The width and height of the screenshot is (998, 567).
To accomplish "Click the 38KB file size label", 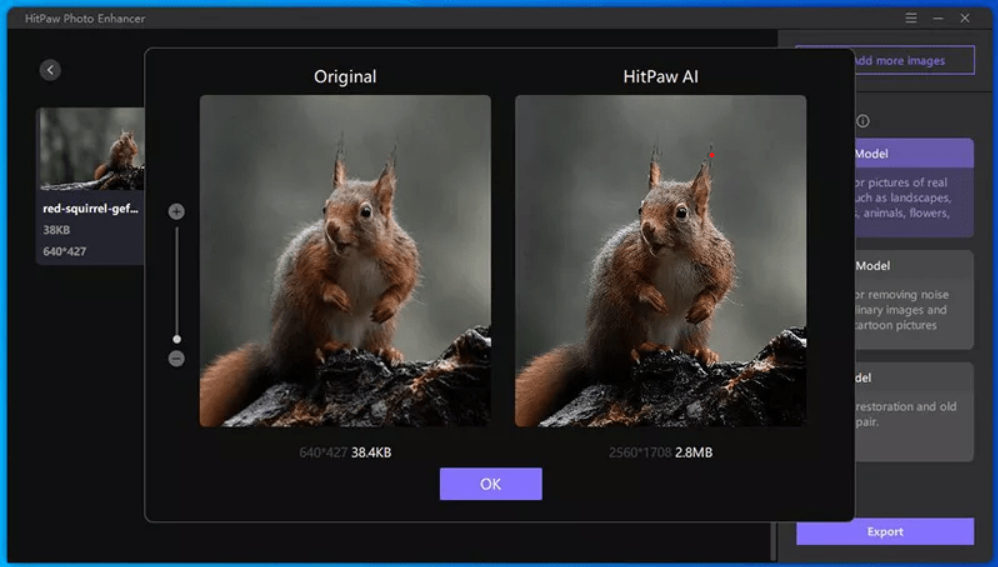I will click(x=57, y=230).
